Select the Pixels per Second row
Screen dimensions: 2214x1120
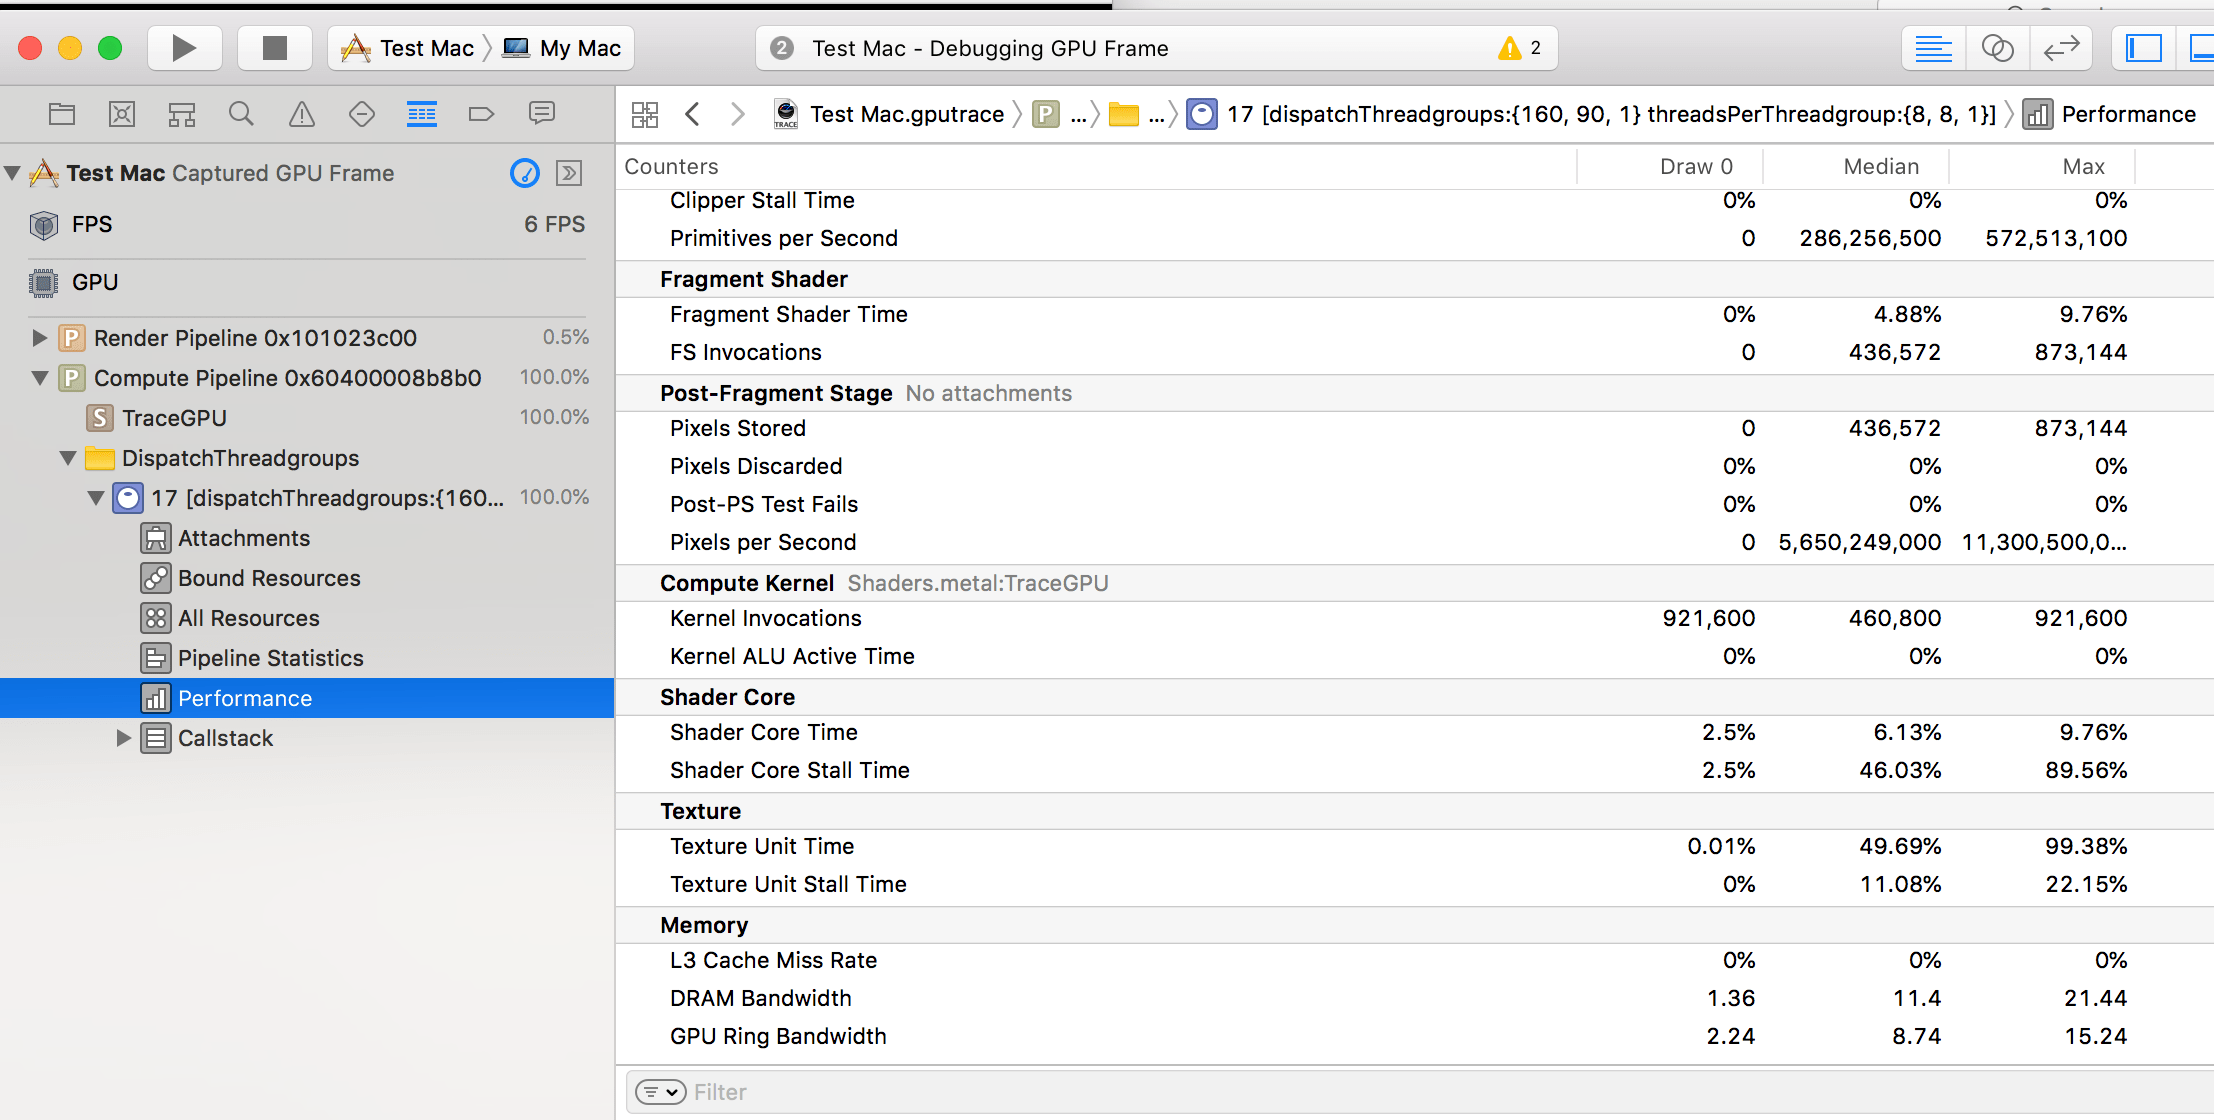point(1414,542)
